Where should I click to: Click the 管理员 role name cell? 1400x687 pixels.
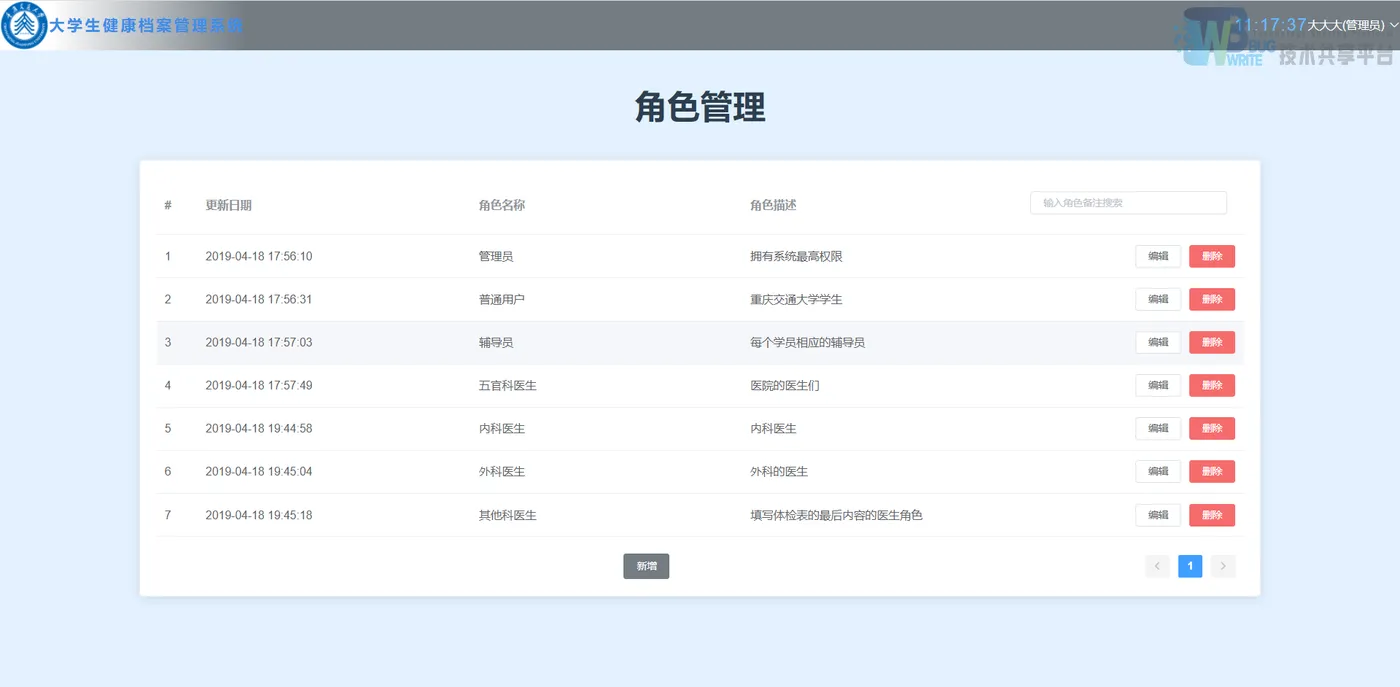496,256
